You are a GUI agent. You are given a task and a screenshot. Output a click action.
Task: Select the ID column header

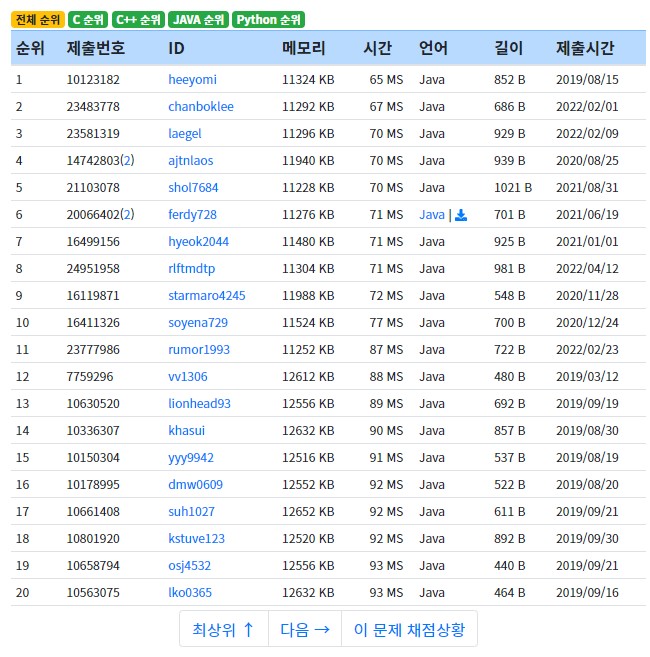click(x=176, y=48)
